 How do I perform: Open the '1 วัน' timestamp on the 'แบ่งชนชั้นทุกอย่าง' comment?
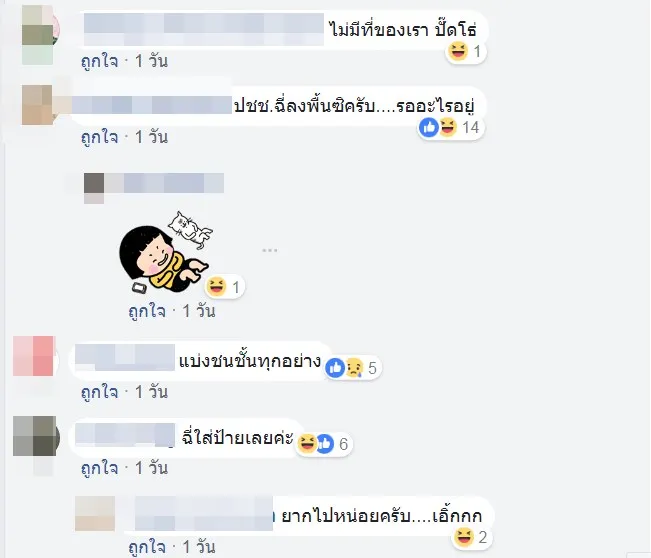coord(152,392)
